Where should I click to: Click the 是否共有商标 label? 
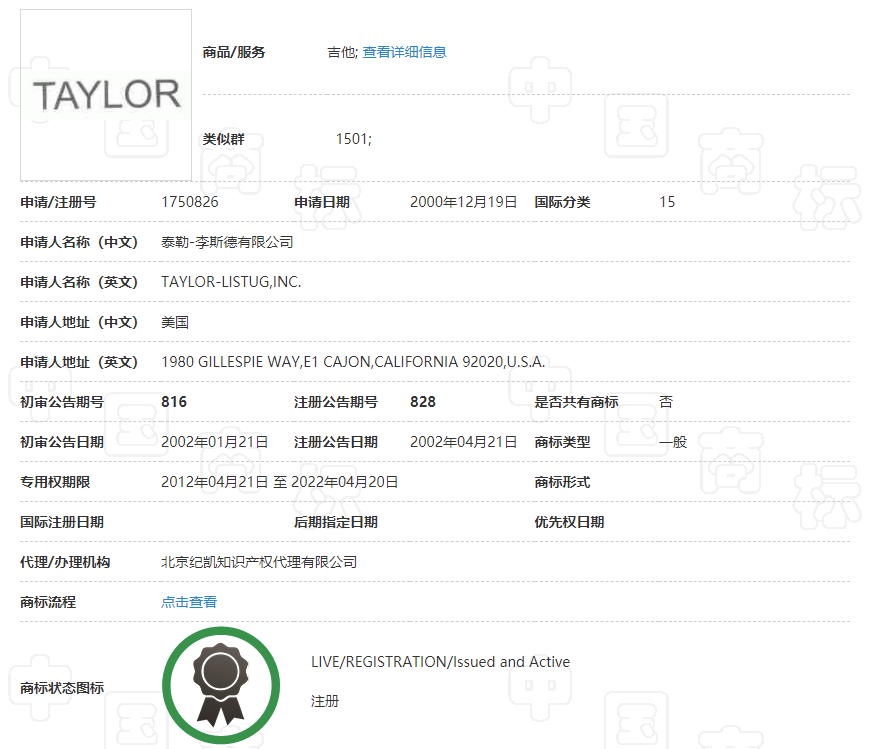(x=576, y=402)
